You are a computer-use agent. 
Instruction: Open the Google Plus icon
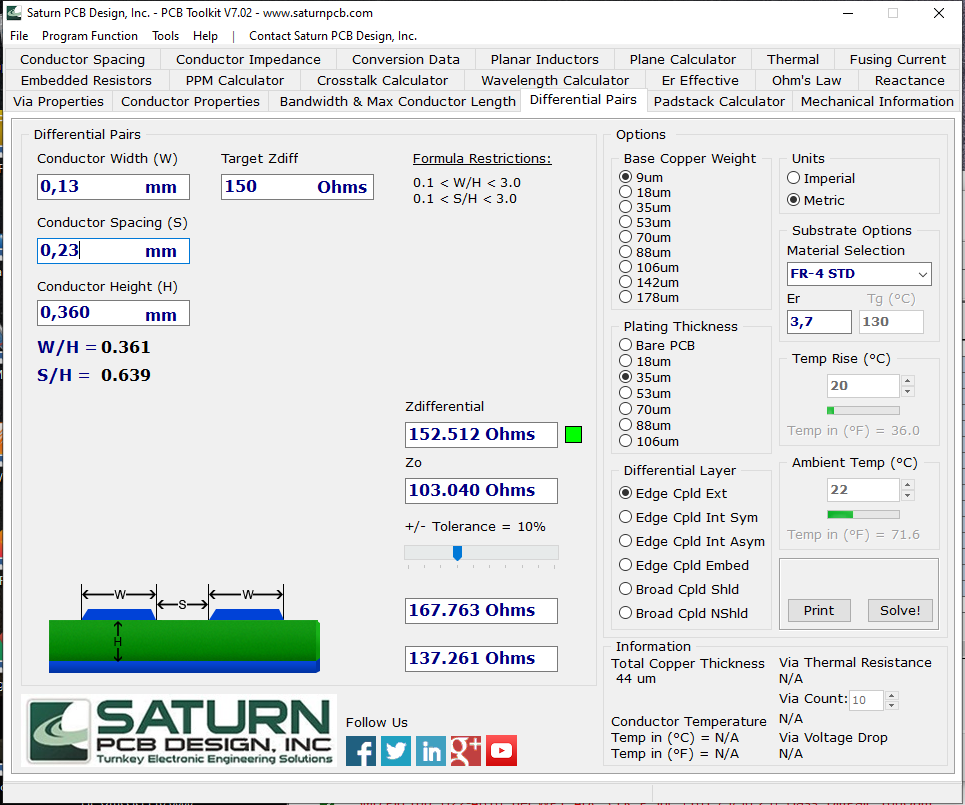466,751
